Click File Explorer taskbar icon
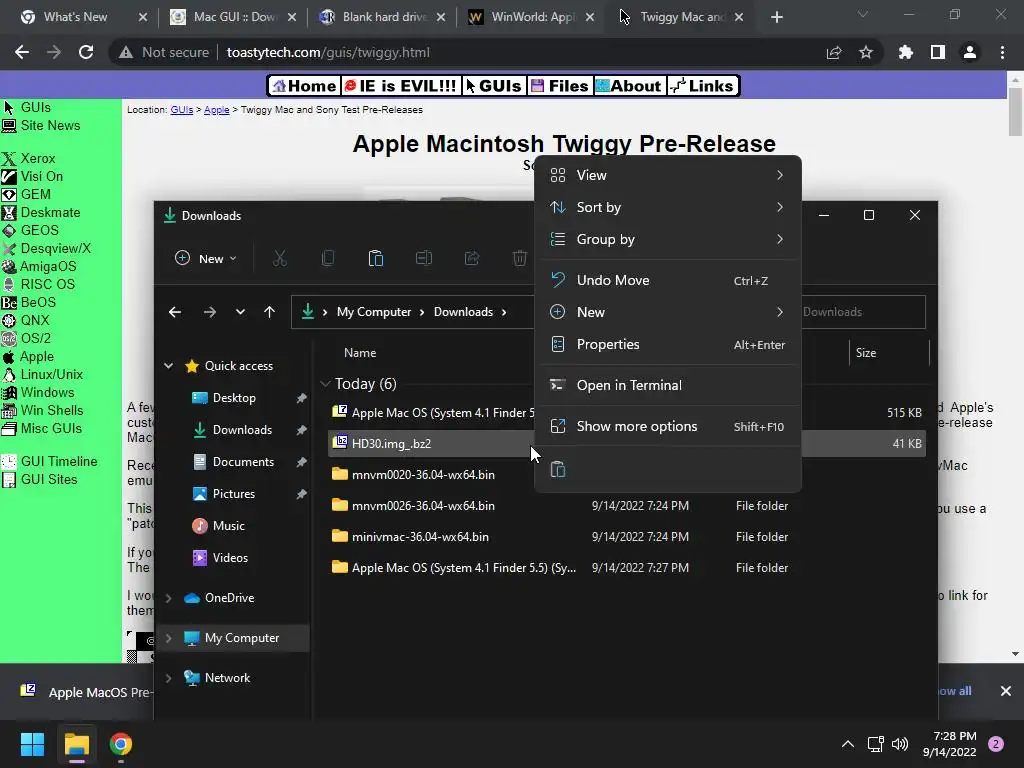 [76, 744]
